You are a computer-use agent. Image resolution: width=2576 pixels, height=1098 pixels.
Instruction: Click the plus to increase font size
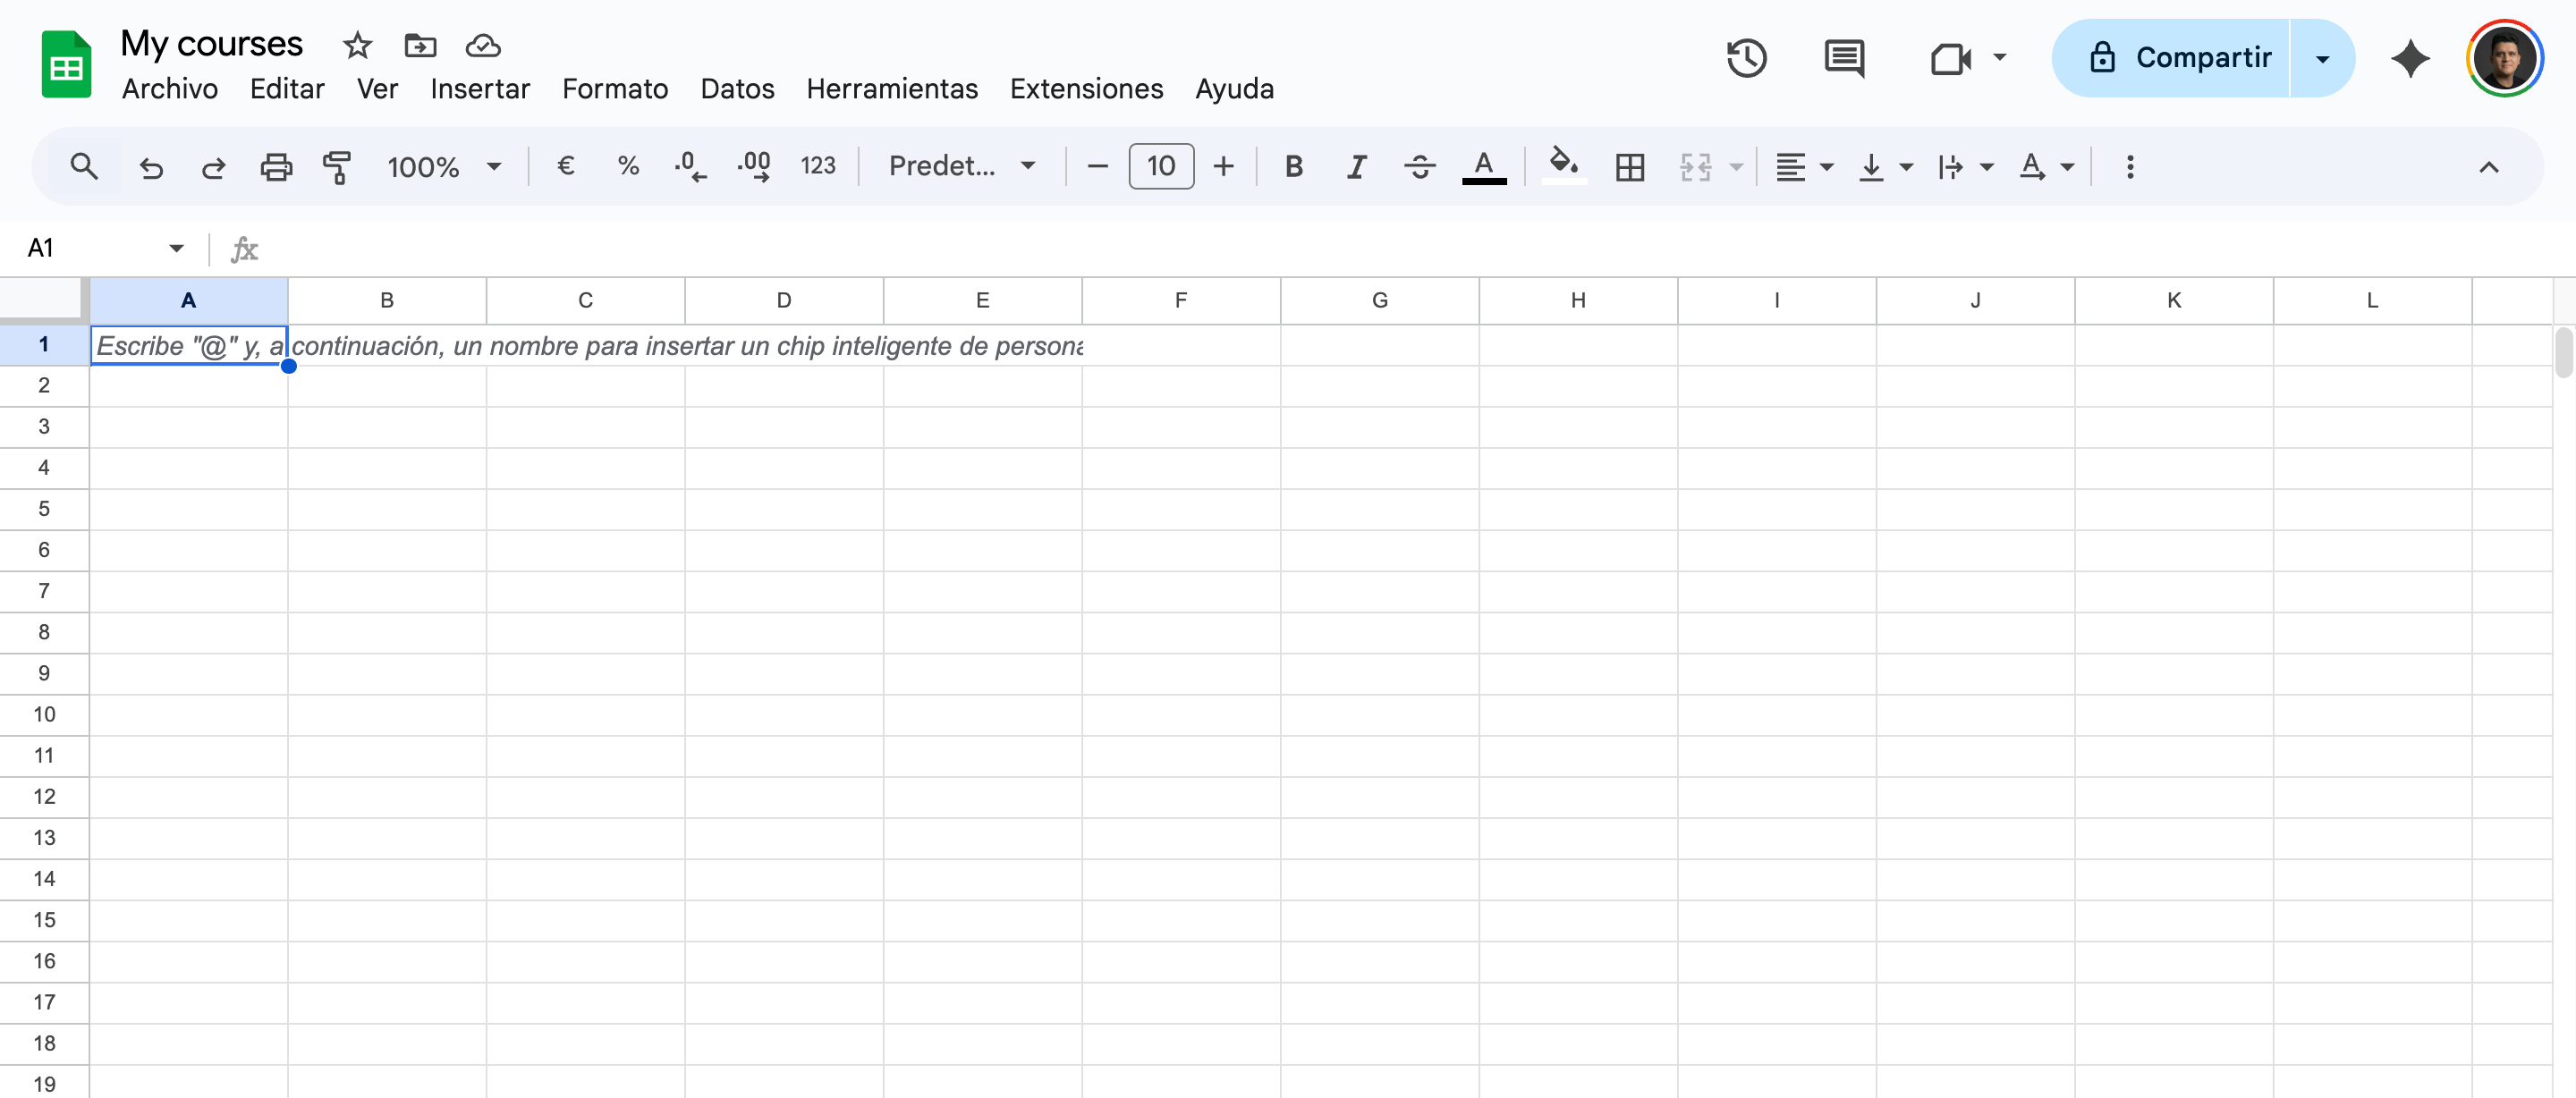1223,167
